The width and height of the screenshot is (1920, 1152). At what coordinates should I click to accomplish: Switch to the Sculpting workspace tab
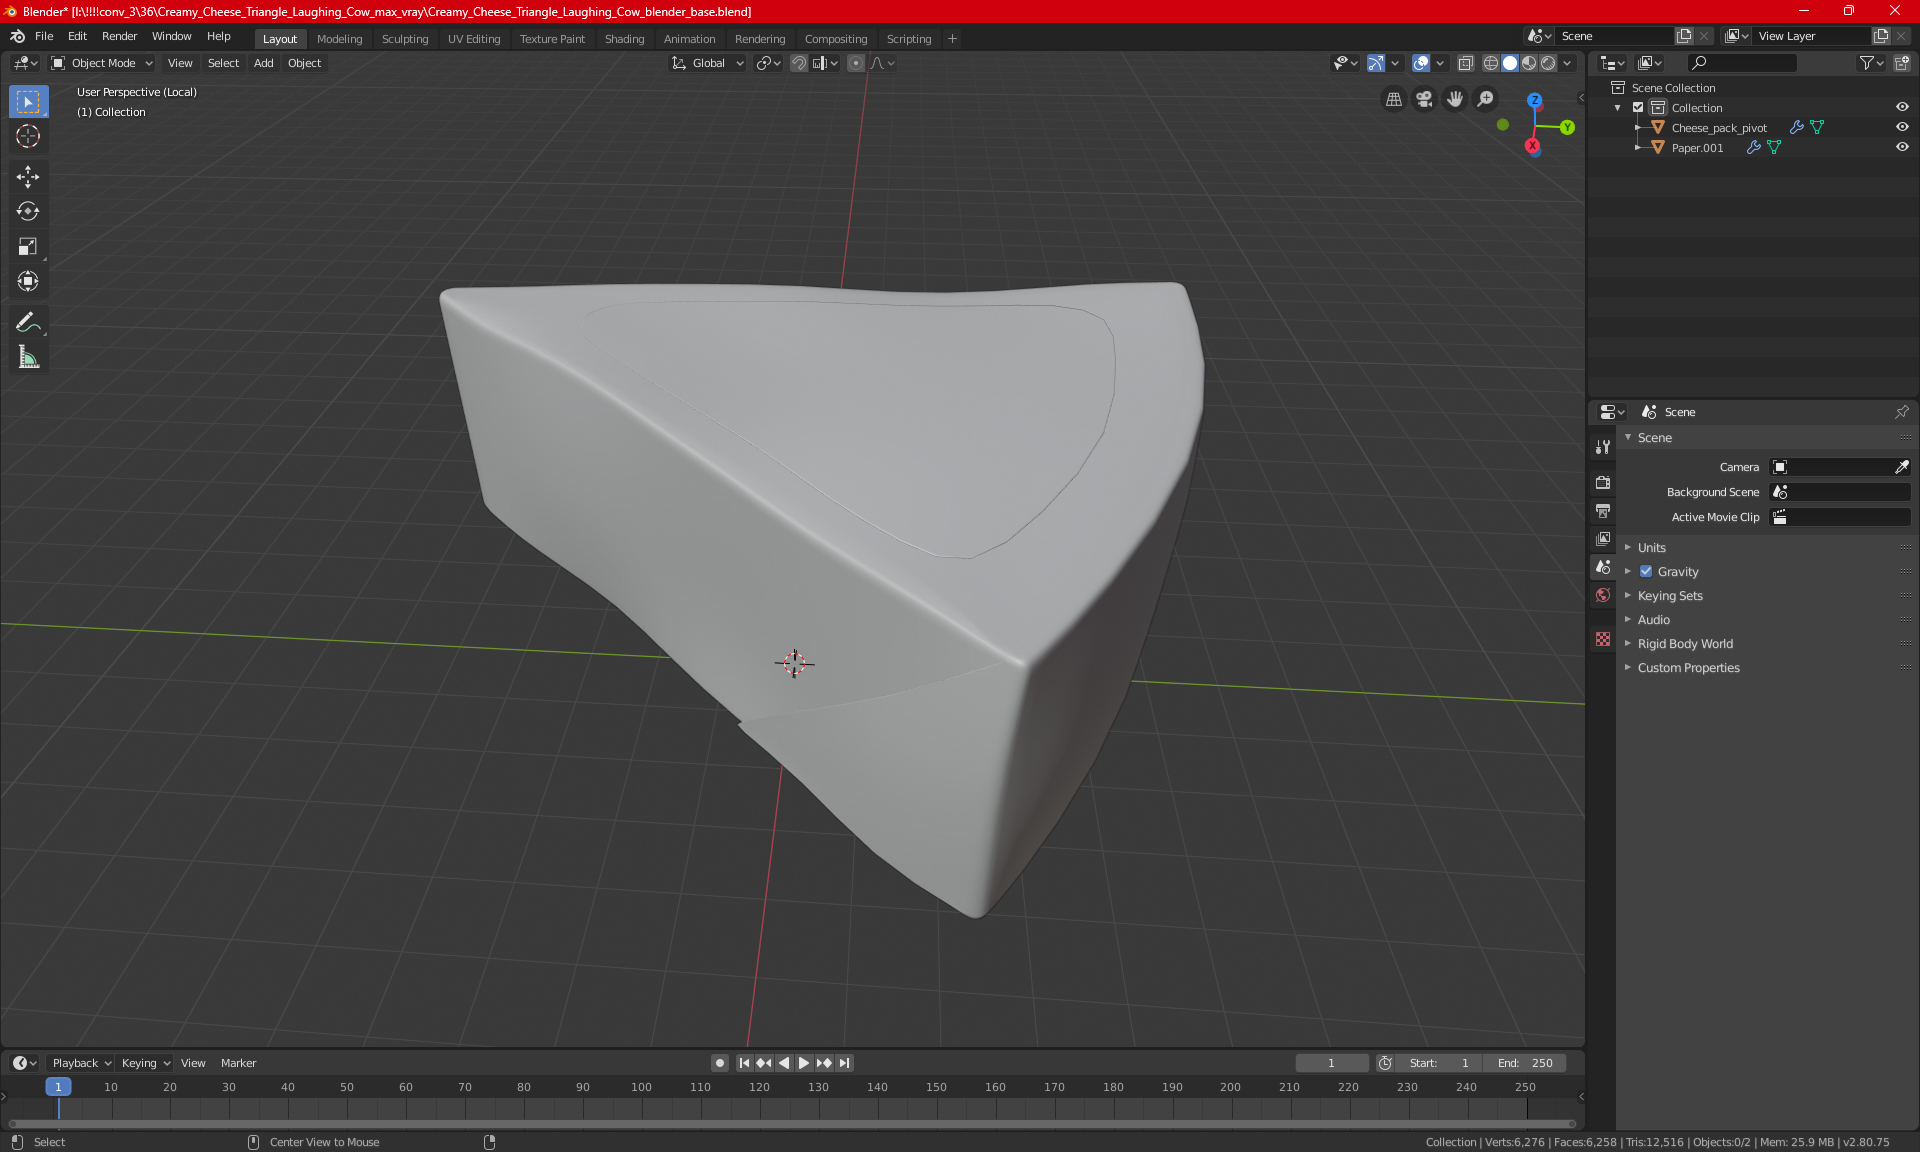pyautogui.click(x=404, y=39)
